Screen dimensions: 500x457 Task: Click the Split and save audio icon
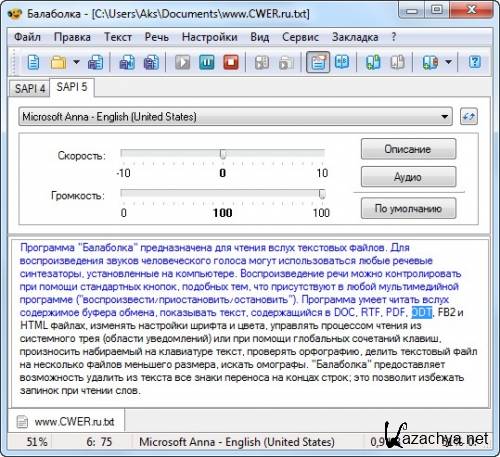pyautogui.click(x=151, y=62)
